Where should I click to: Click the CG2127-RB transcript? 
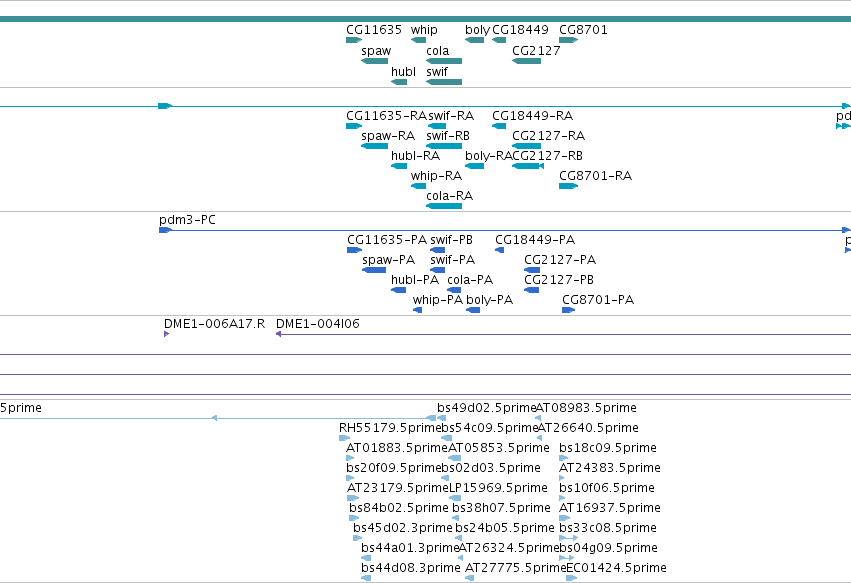point(528,166)
